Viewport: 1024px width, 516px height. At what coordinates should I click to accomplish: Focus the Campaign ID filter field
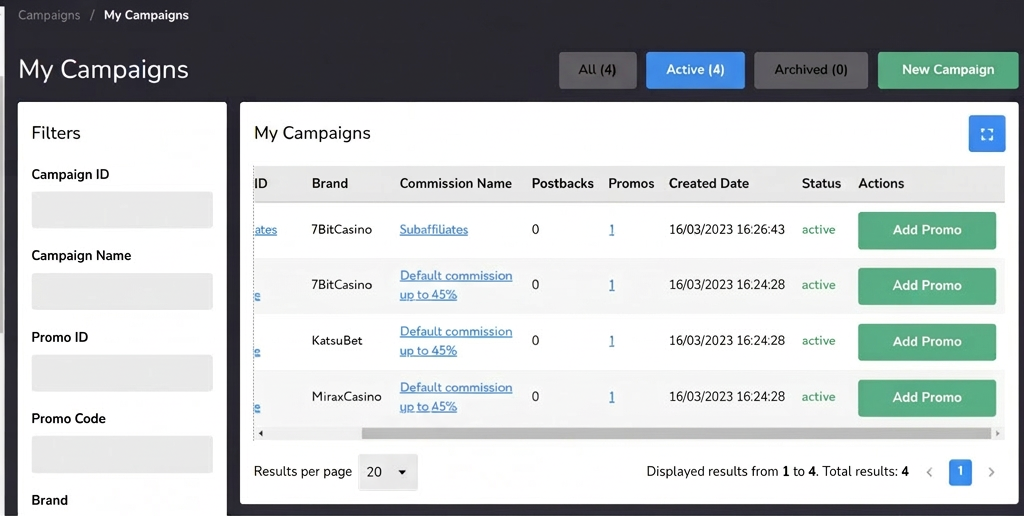point(122,210)
